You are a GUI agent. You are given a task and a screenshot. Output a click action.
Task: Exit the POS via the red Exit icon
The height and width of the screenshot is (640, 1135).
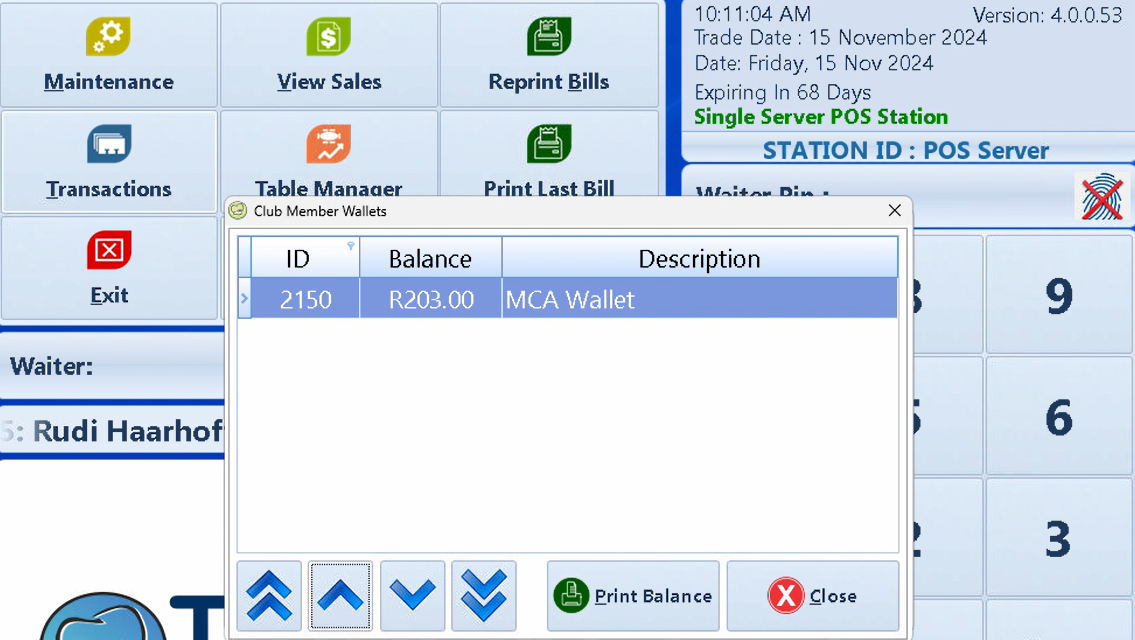[x=108, y=249]
